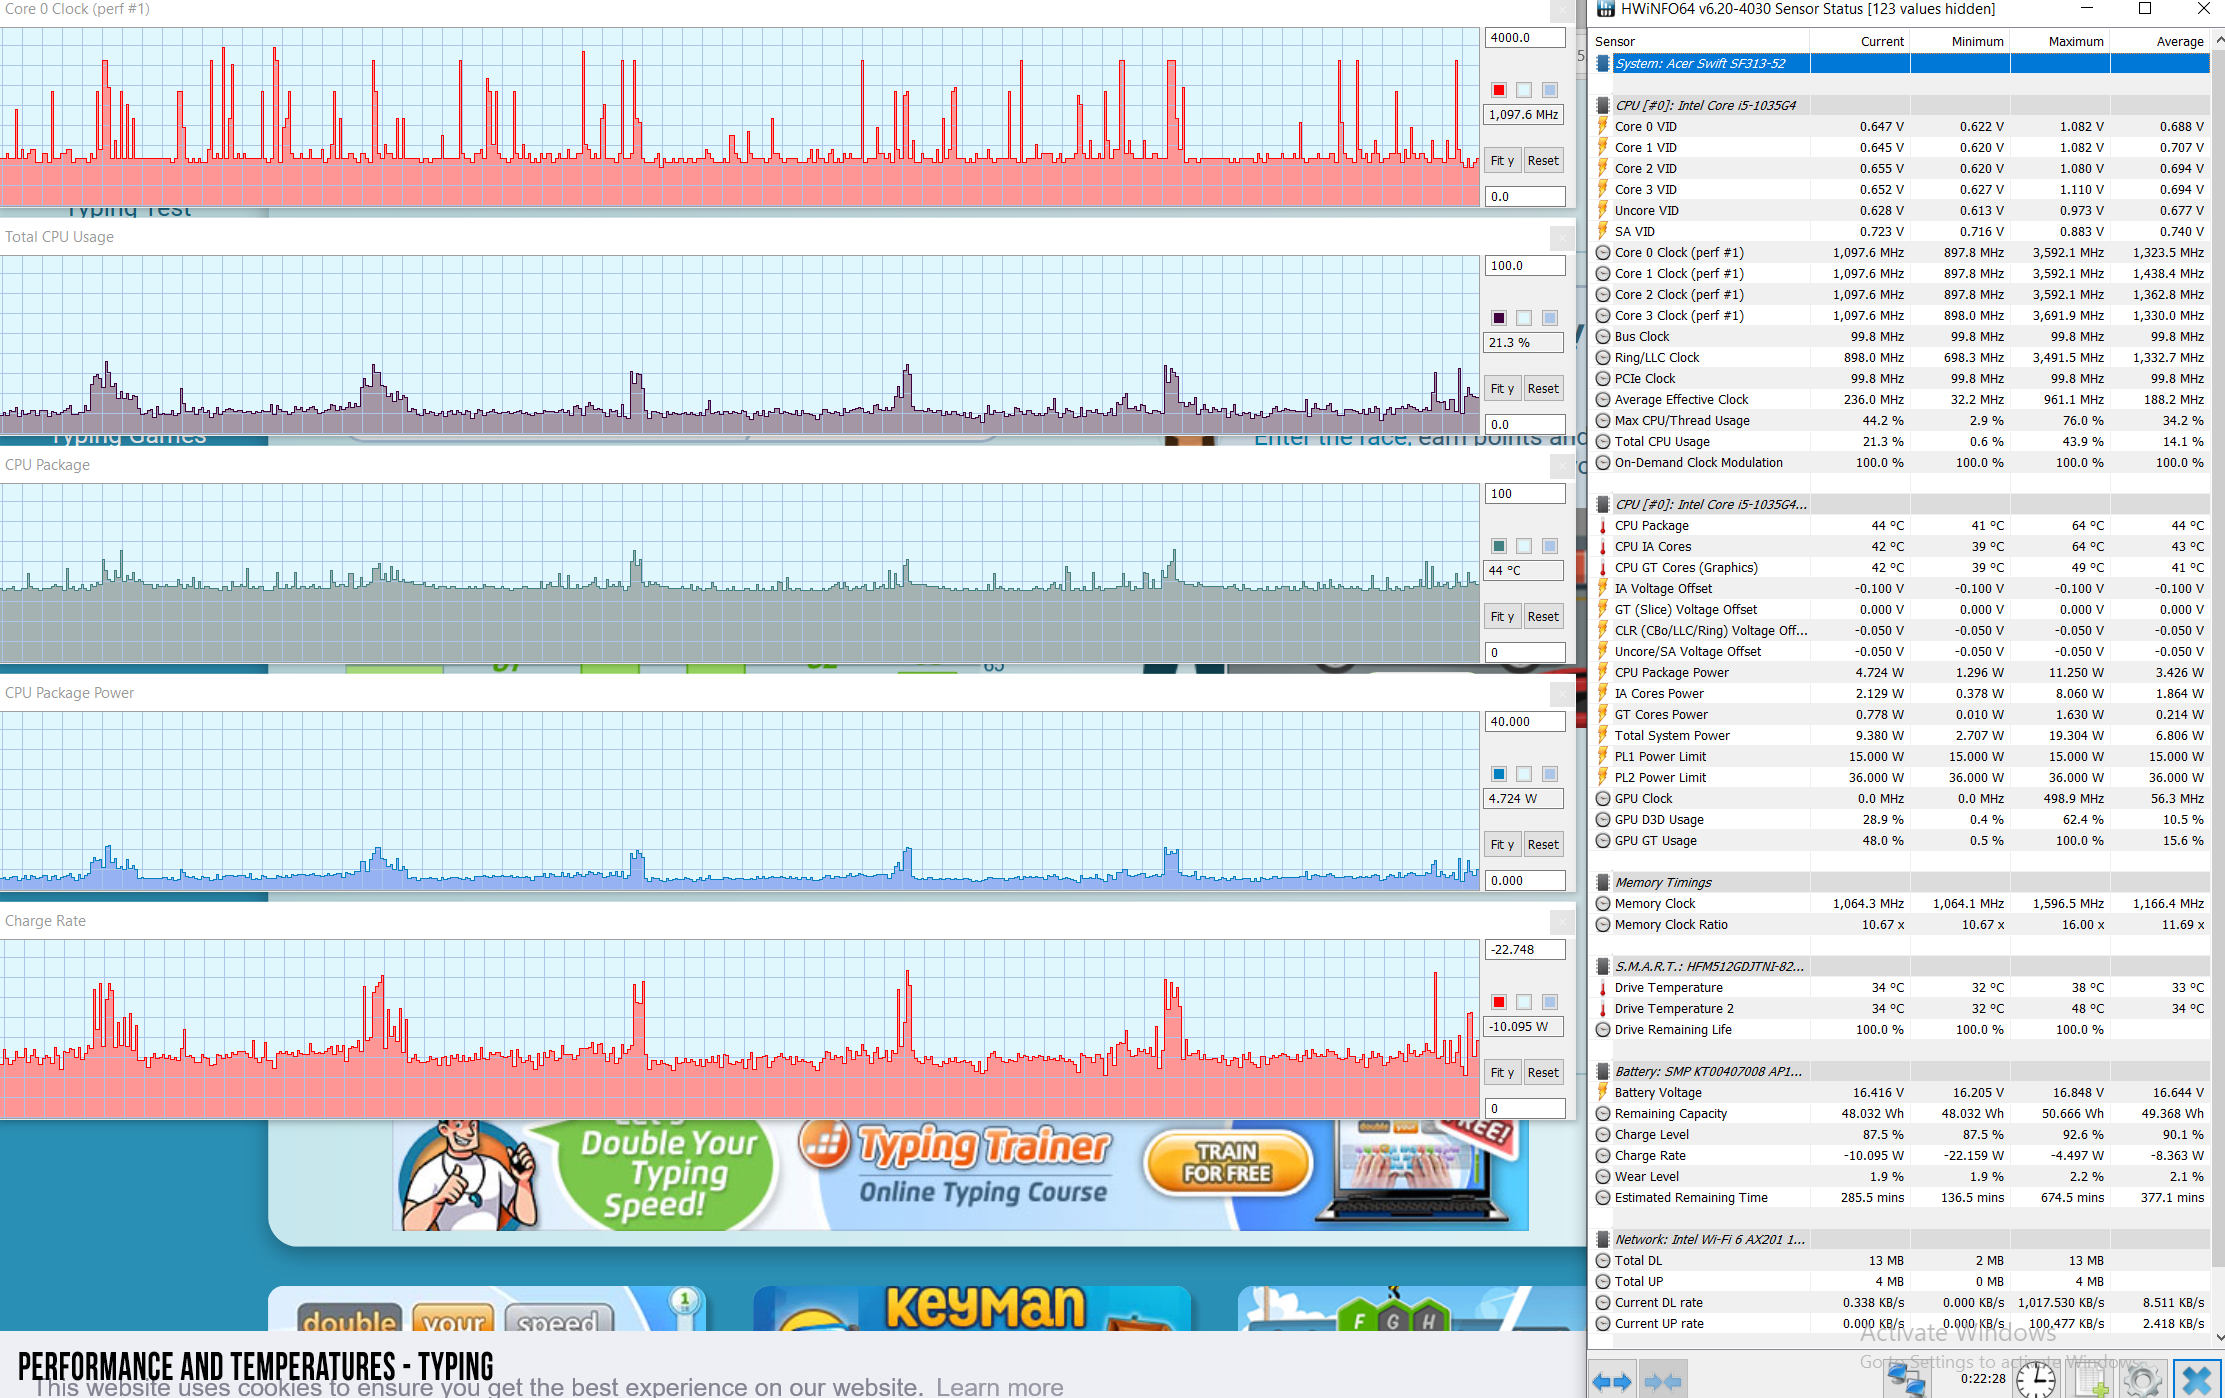Close the Charge Rate graph panel

1562,922
